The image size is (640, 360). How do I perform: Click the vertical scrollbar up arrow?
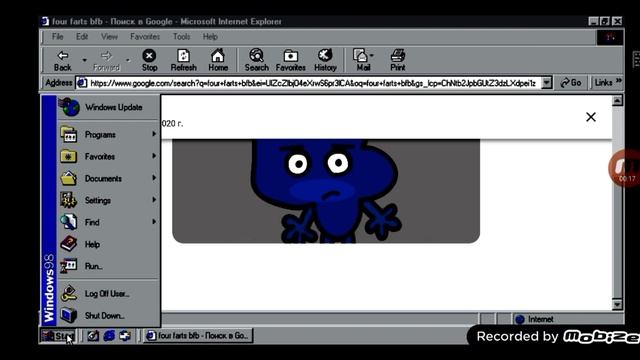(617, 100)
